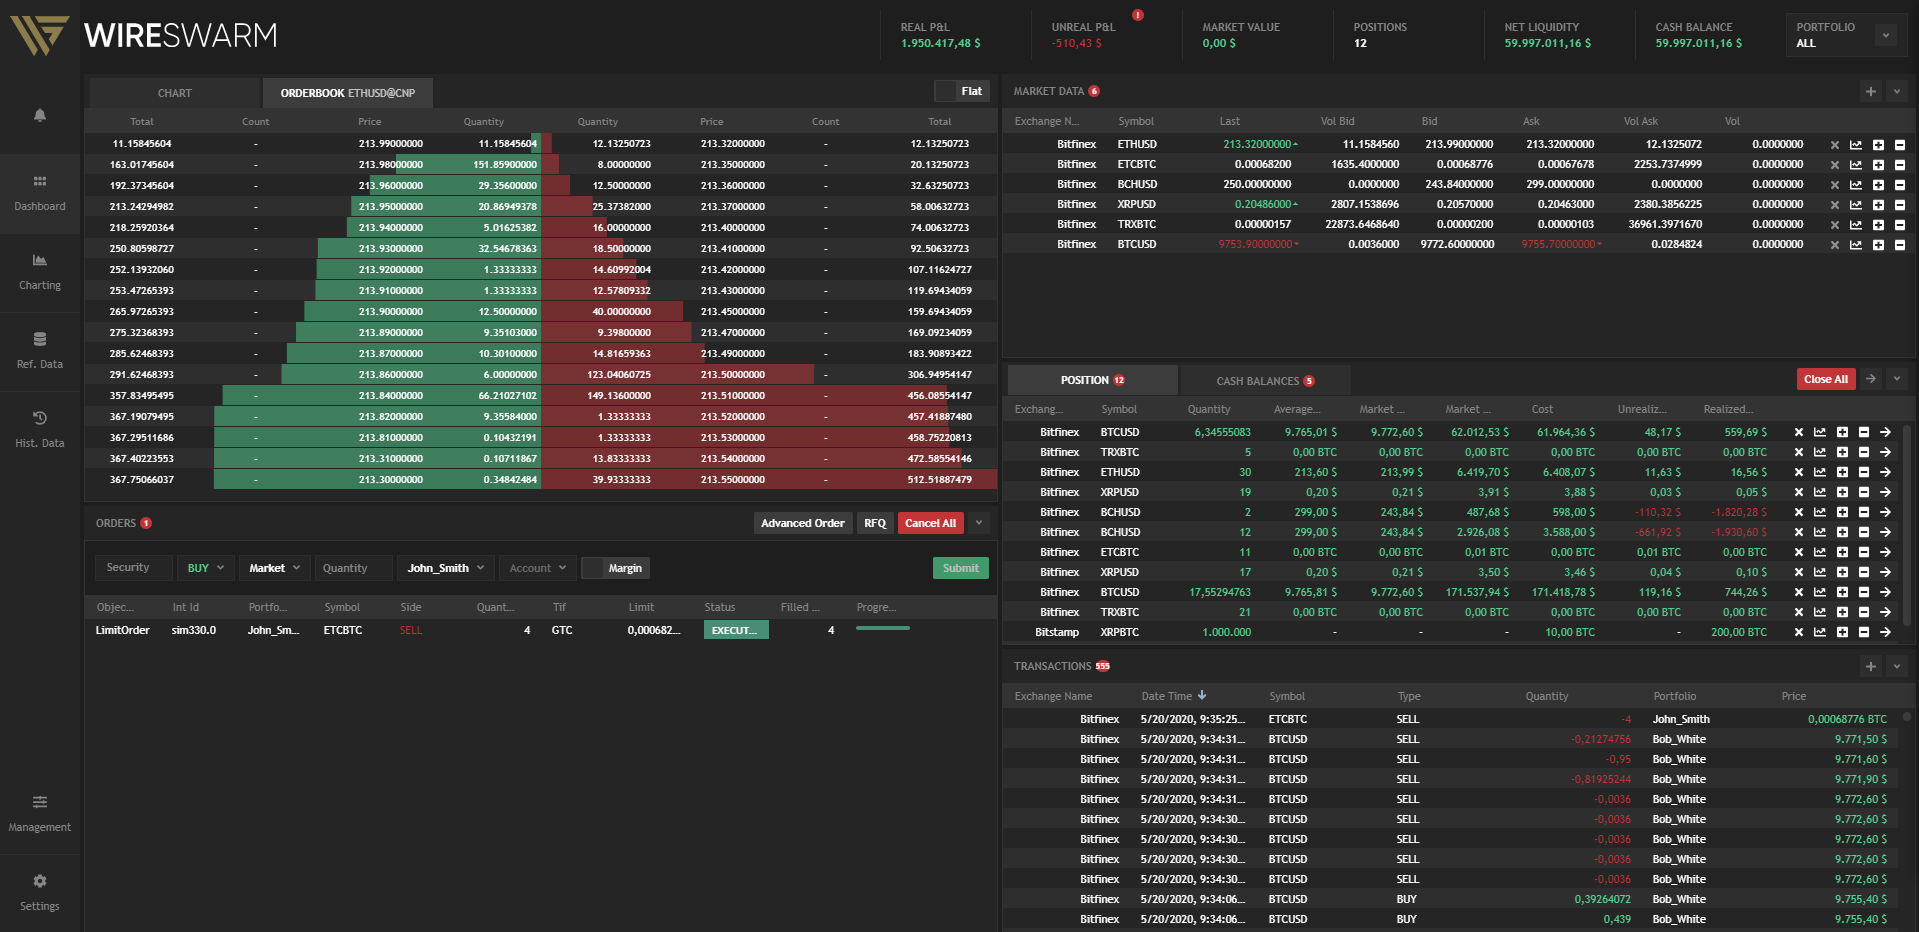This screenshot has height=932, width=1919.
Task: Open the Account dropdown in order form
Action: click(538, 568)
